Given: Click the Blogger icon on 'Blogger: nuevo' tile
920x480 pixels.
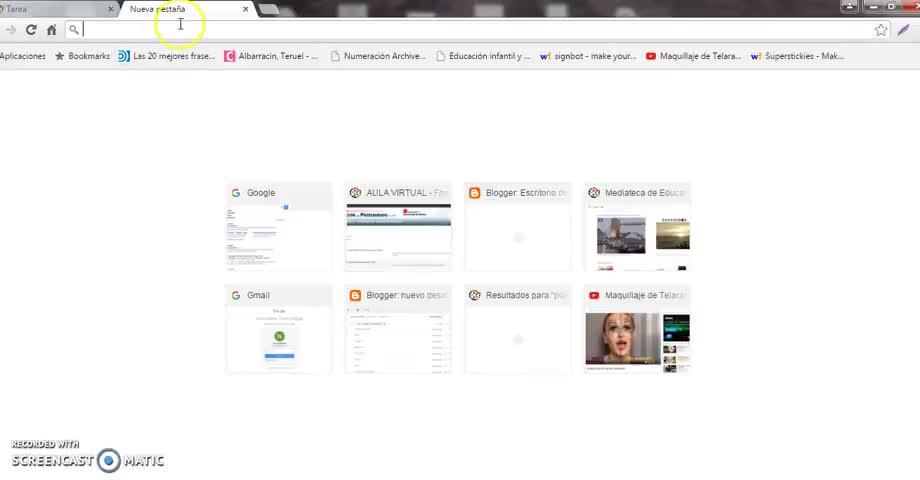Looking at the screenshot, I should pos(355,295).
